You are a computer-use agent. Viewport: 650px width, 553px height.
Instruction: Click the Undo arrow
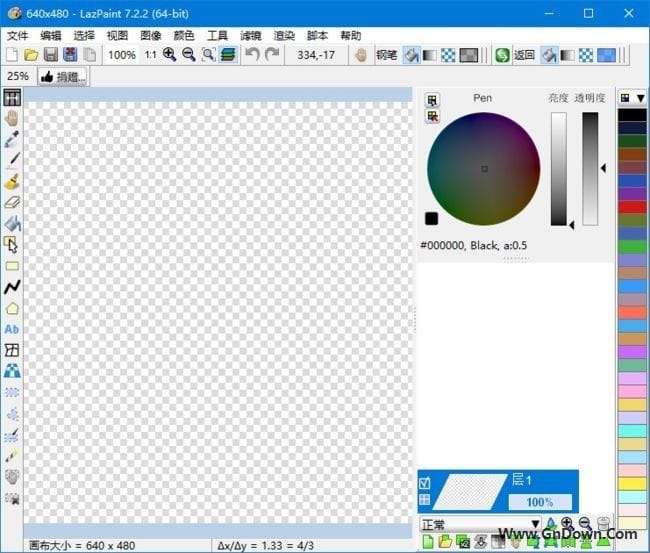252,54
